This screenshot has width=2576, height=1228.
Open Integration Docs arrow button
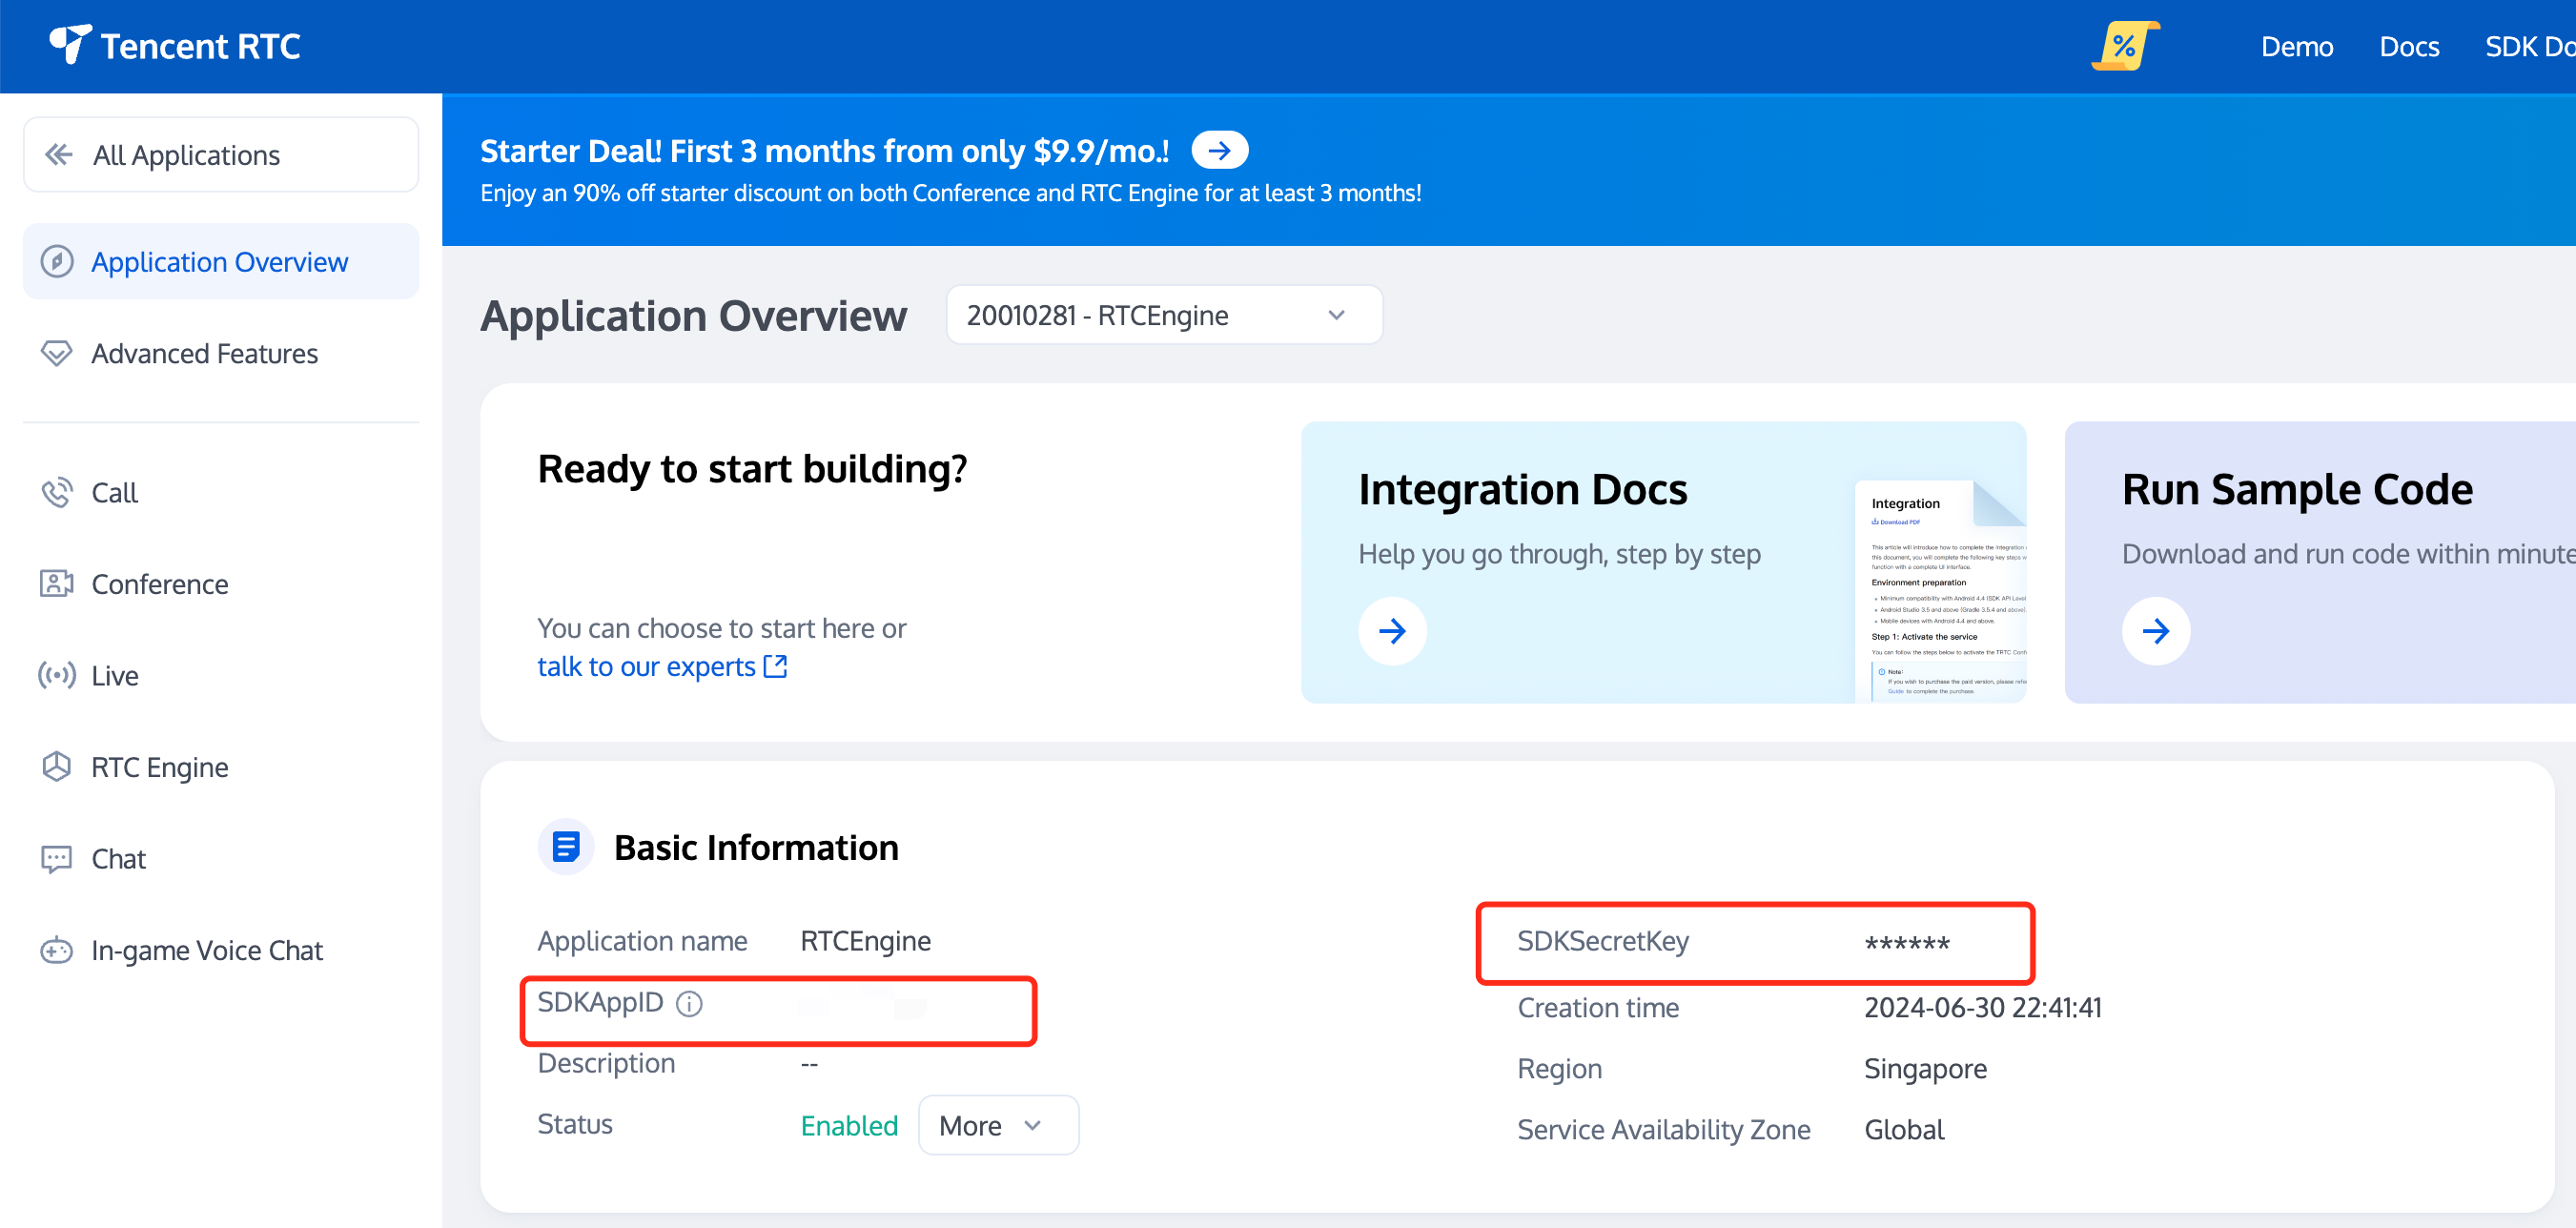(1392, 631)
